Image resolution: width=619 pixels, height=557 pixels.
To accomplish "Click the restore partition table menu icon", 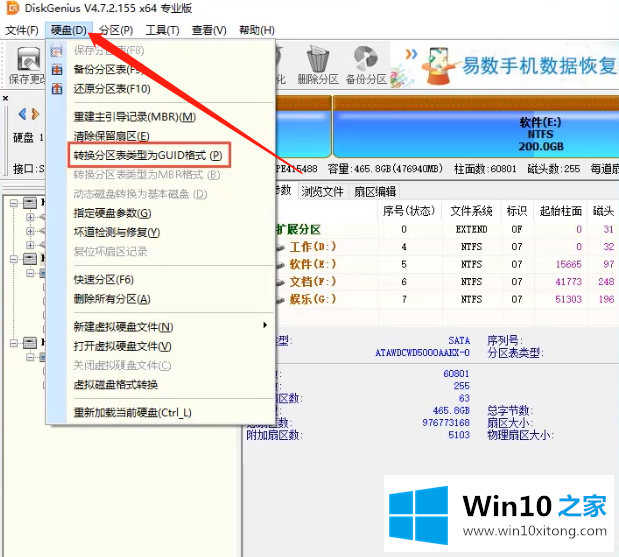I will pyautogui.click(x=57, y=88).
